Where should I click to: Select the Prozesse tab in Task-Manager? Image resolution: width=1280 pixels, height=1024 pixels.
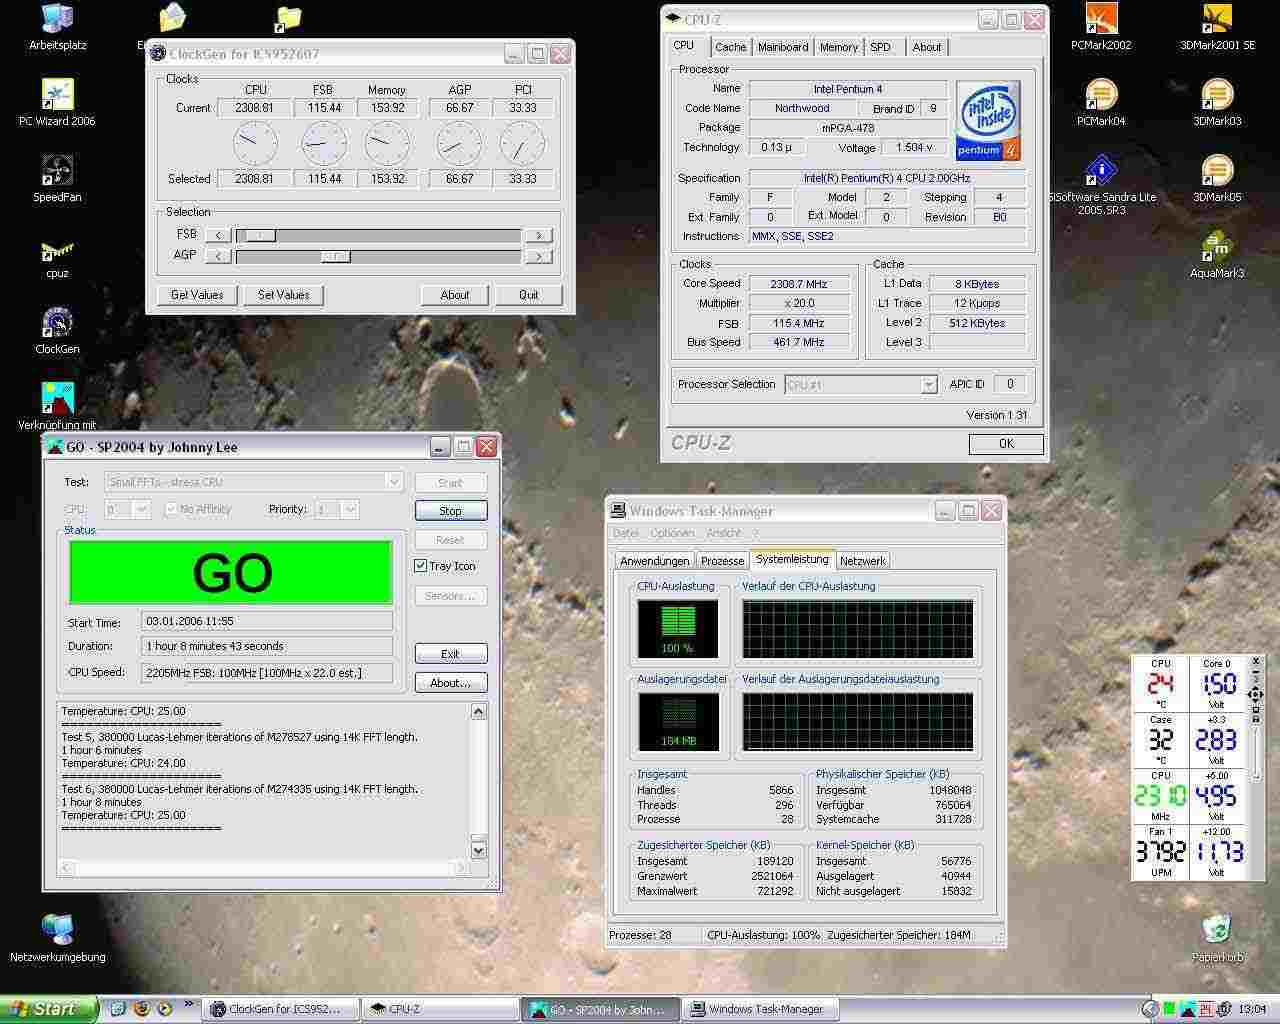pyautogui.click(x=722, y=561)
